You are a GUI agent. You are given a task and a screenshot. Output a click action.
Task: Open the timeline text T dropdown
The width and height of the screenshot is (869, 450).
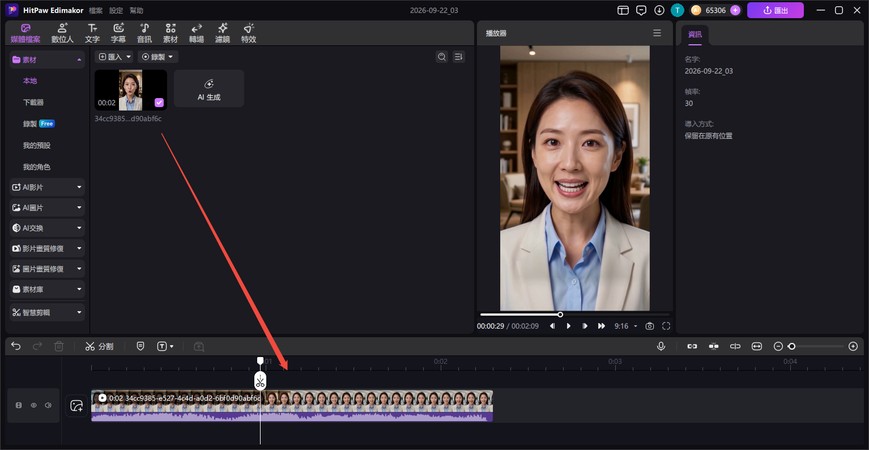(x=165, y=346)
